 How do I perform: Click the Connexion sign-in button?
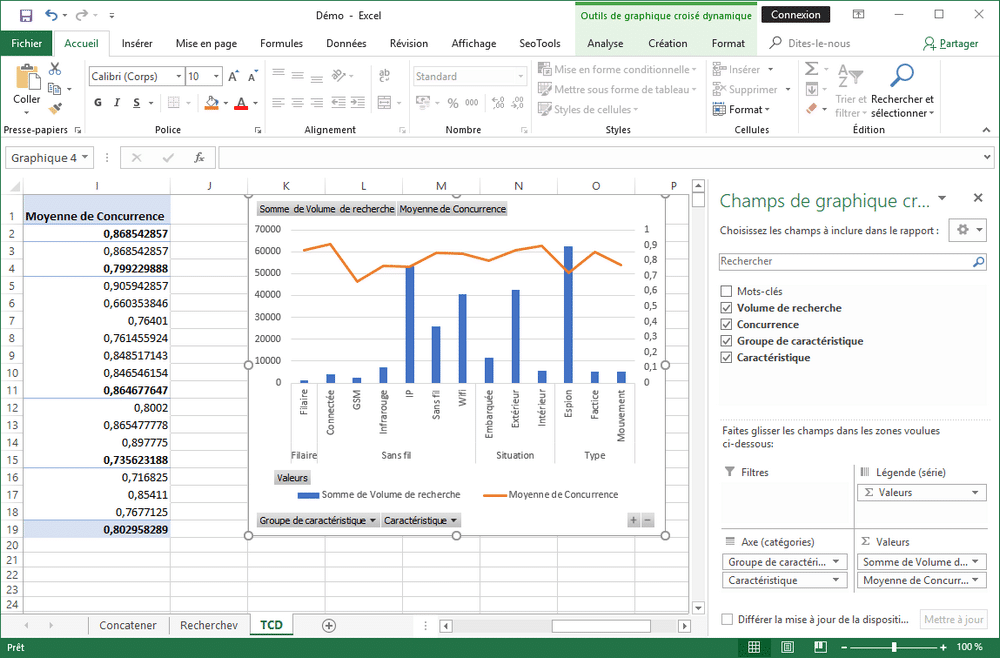pos(795,15)
